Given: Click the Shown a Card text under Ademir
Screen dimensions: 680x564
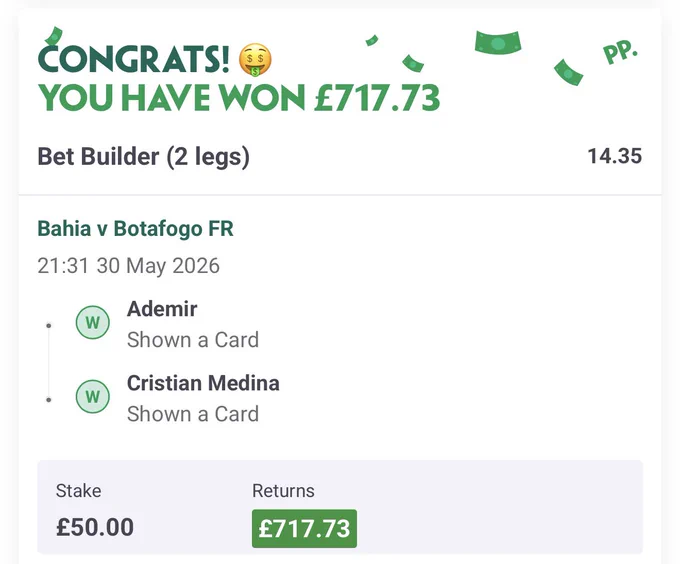Looking at the screenshot, I should [193, 340].
